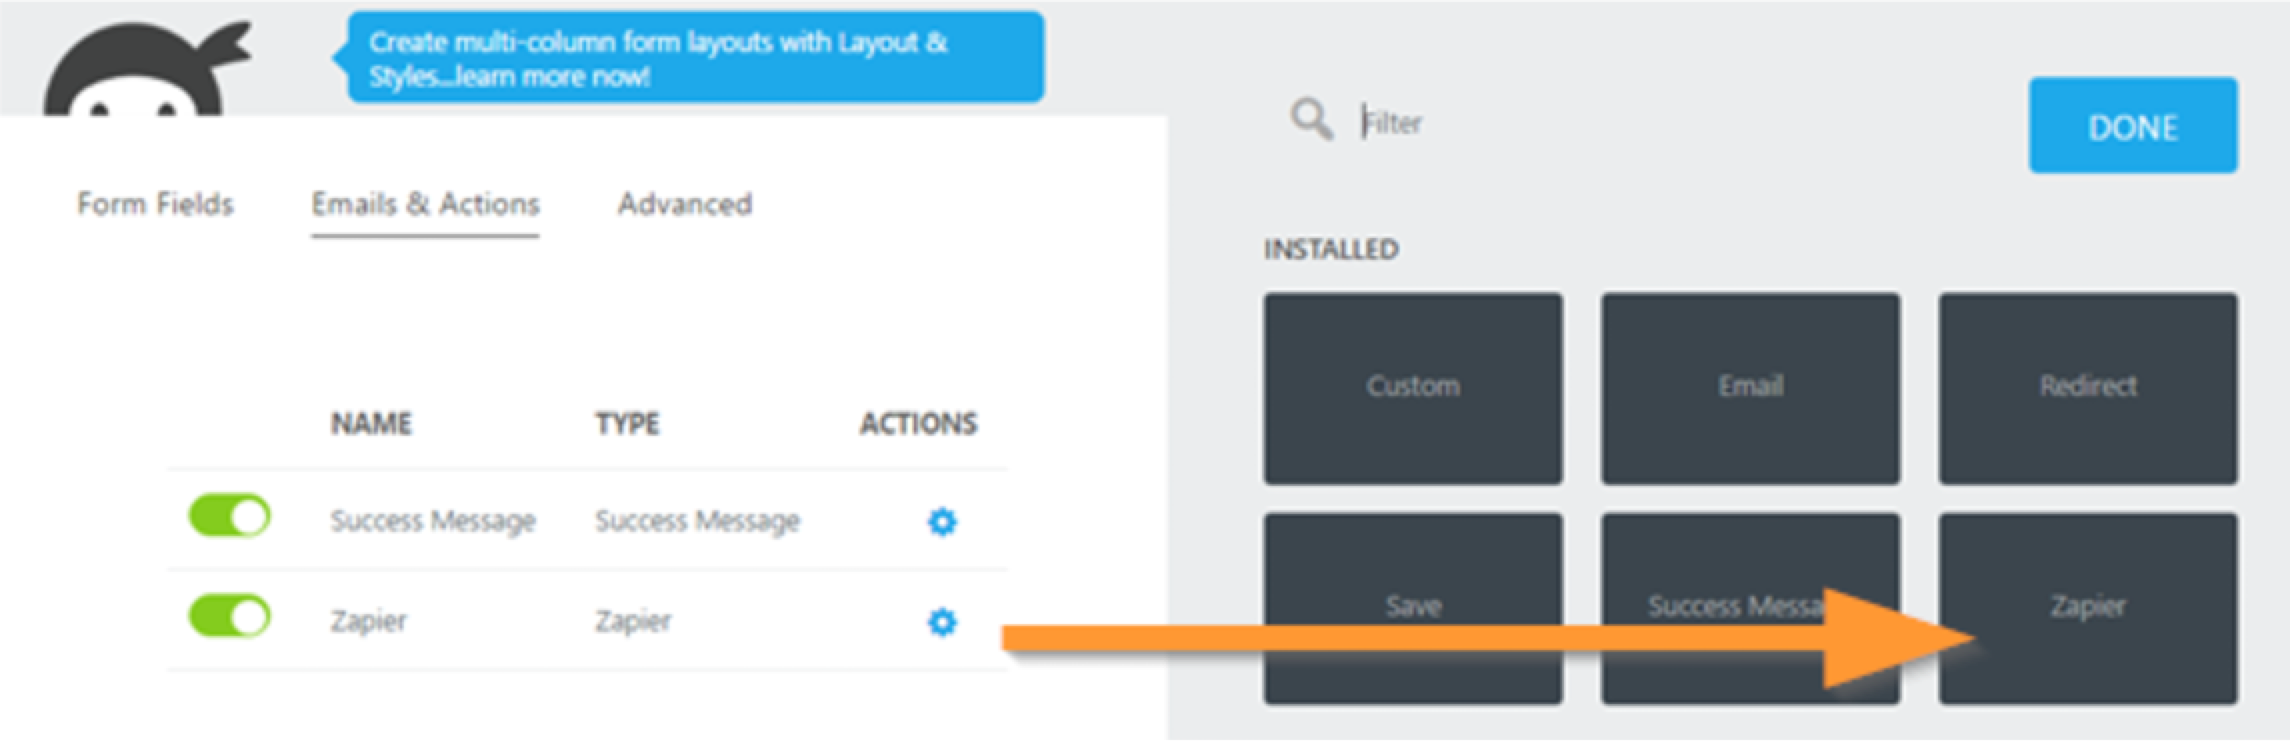The width and height of the screenshot is (2290, 742).
Task: Add the Custom action tile
Action: pos(1413,388)
